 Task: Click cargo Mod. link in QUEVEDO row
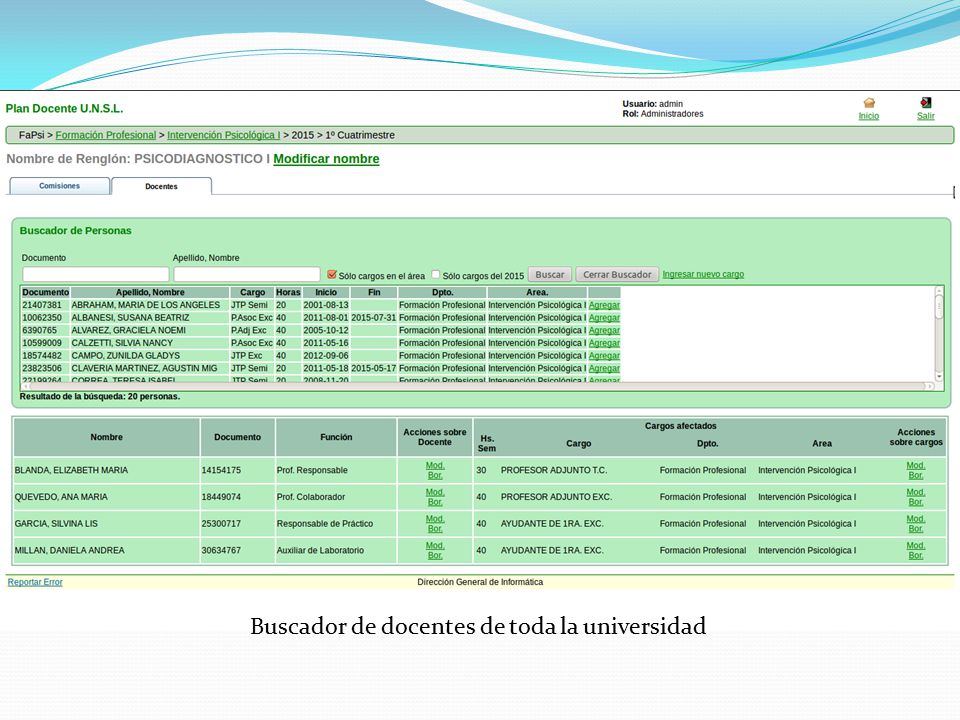tap(915, 492)
